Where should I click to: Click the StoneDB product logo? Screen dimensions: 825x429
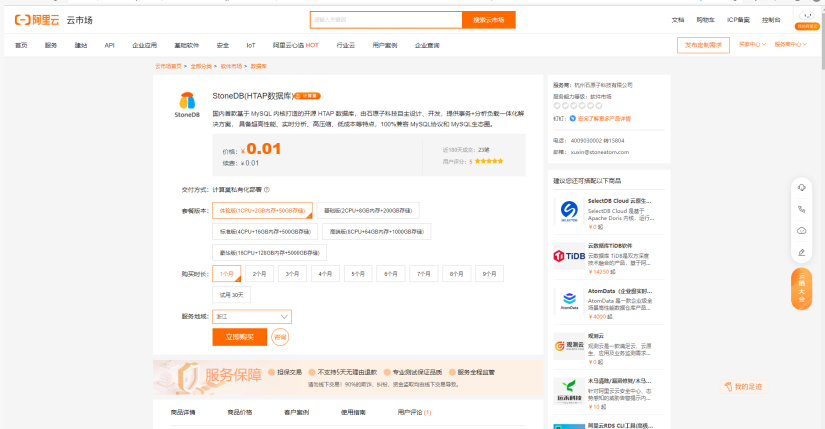click(x=187, y=104)
